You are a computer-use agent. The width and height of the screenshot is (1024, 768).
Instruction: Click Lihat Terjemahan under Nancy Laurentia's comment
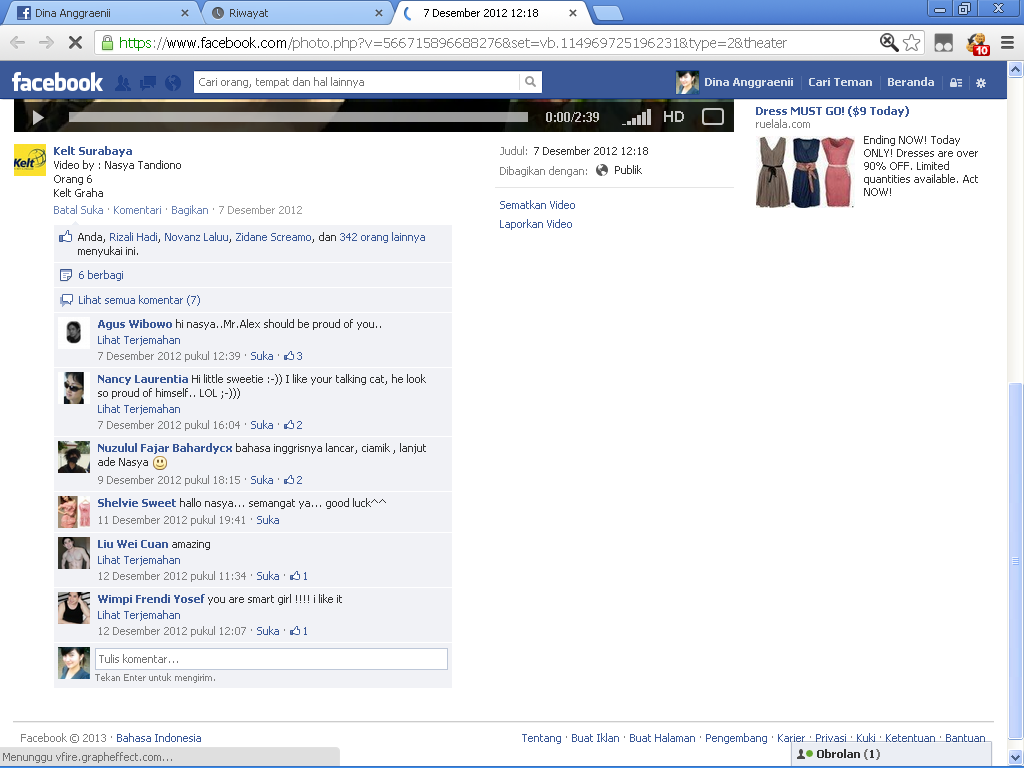[x=138, y=409]
